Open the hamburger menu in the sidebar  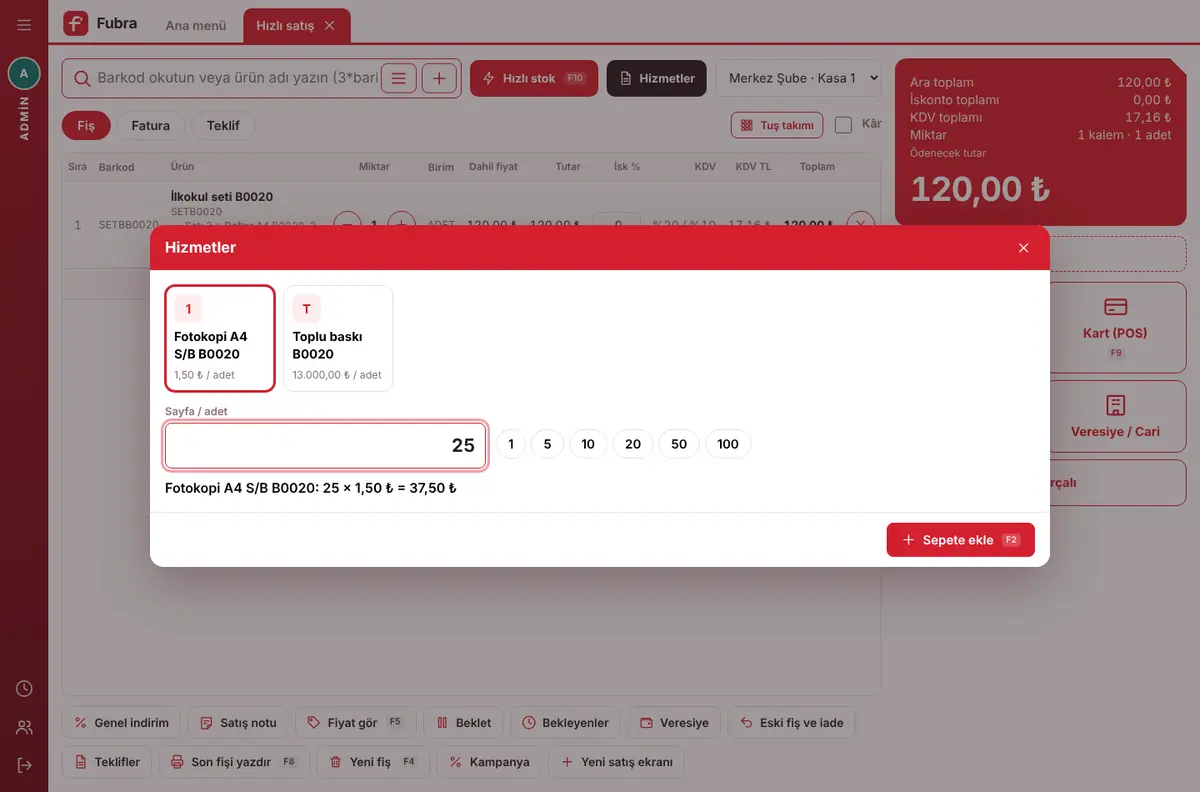tap(24, 25)
